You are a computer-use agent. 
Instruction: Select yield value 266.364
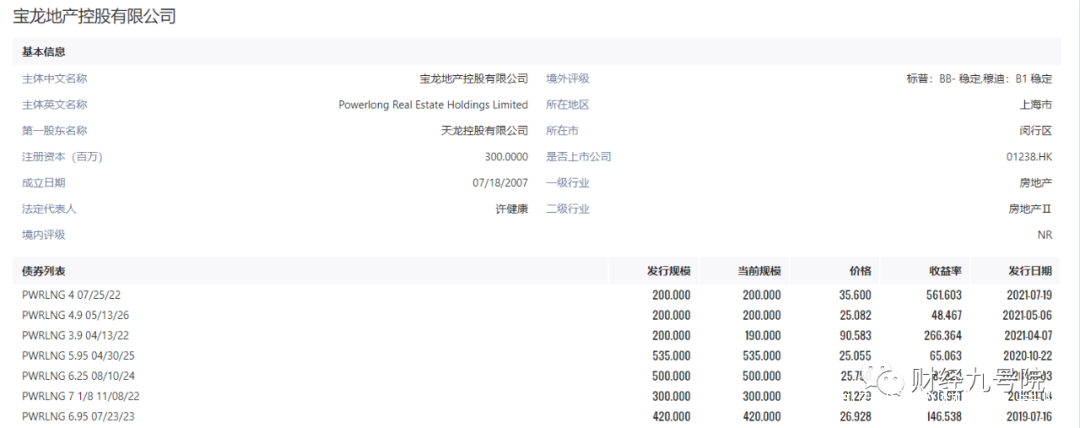944,336
